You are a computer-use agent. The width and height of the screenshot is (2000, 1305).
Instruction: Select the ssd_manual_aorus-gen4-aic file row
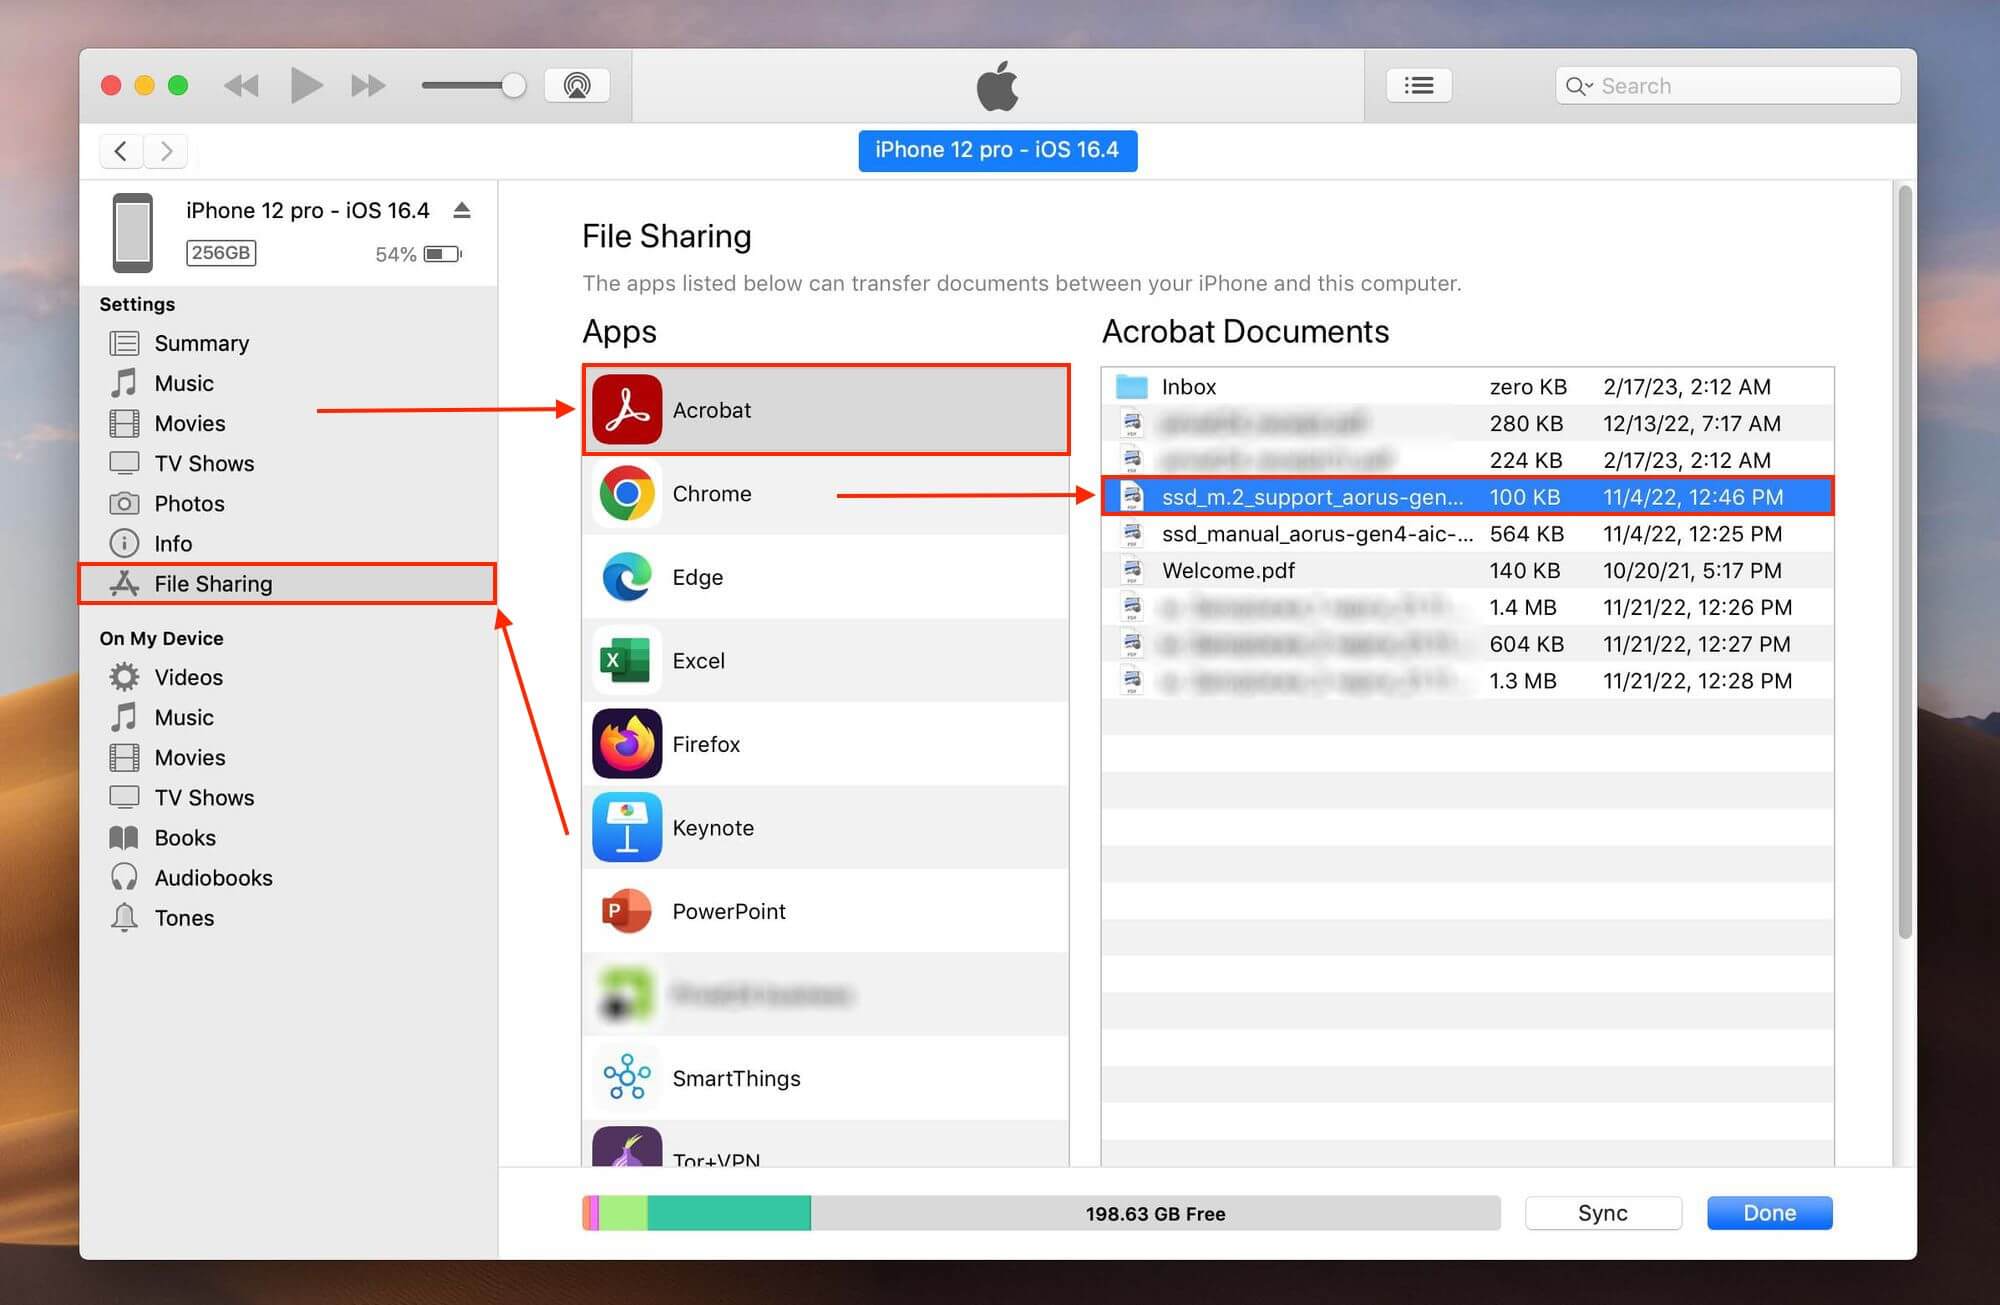tap(1467, 533)
